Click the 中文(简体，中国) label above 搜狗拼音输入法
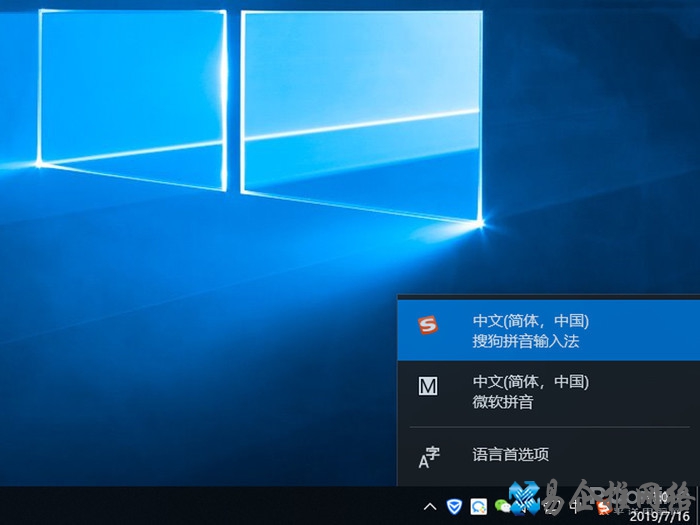The image size is (700, 525). (530, 321)
